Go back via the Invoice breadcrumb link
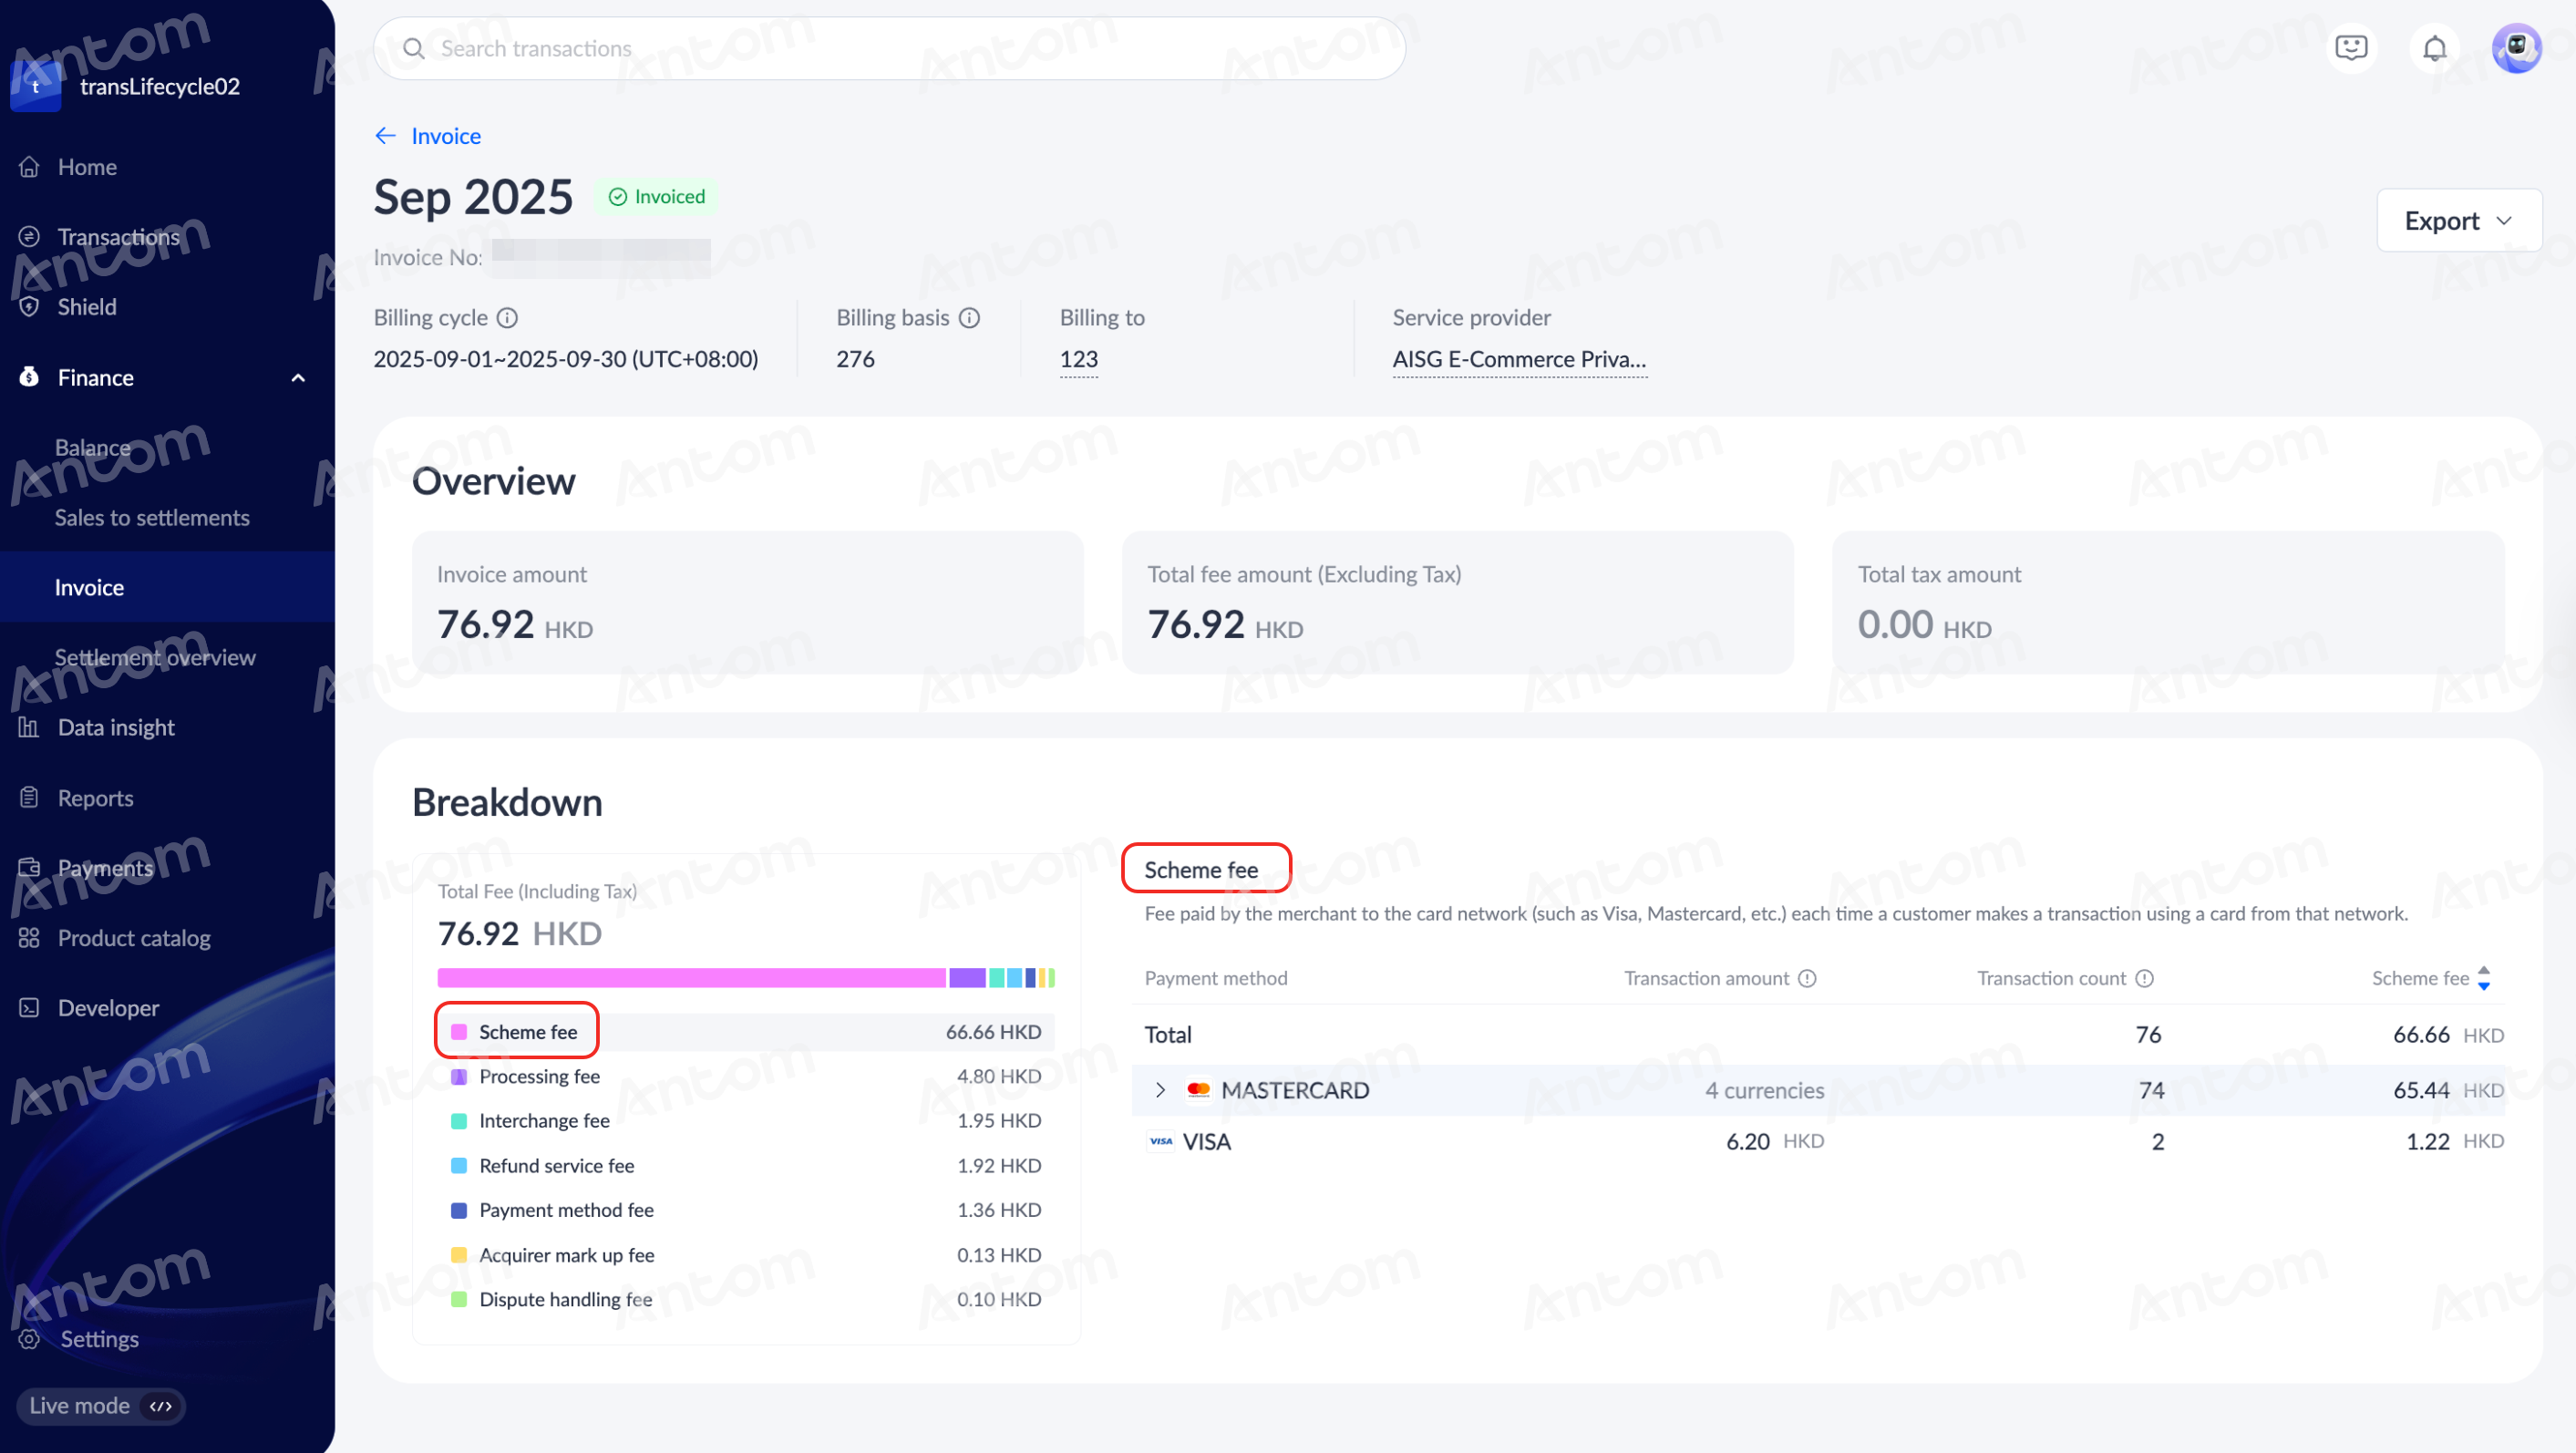This screenshot has height=1453, width=2576. pos(446,136)
